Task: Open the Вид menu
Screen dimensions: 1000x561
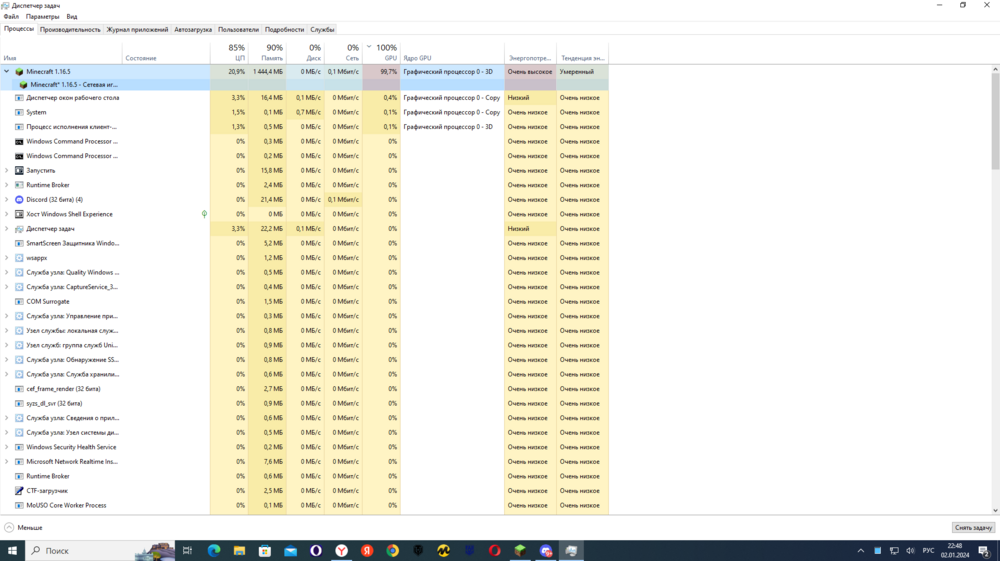Action: (x=72, y=17)
